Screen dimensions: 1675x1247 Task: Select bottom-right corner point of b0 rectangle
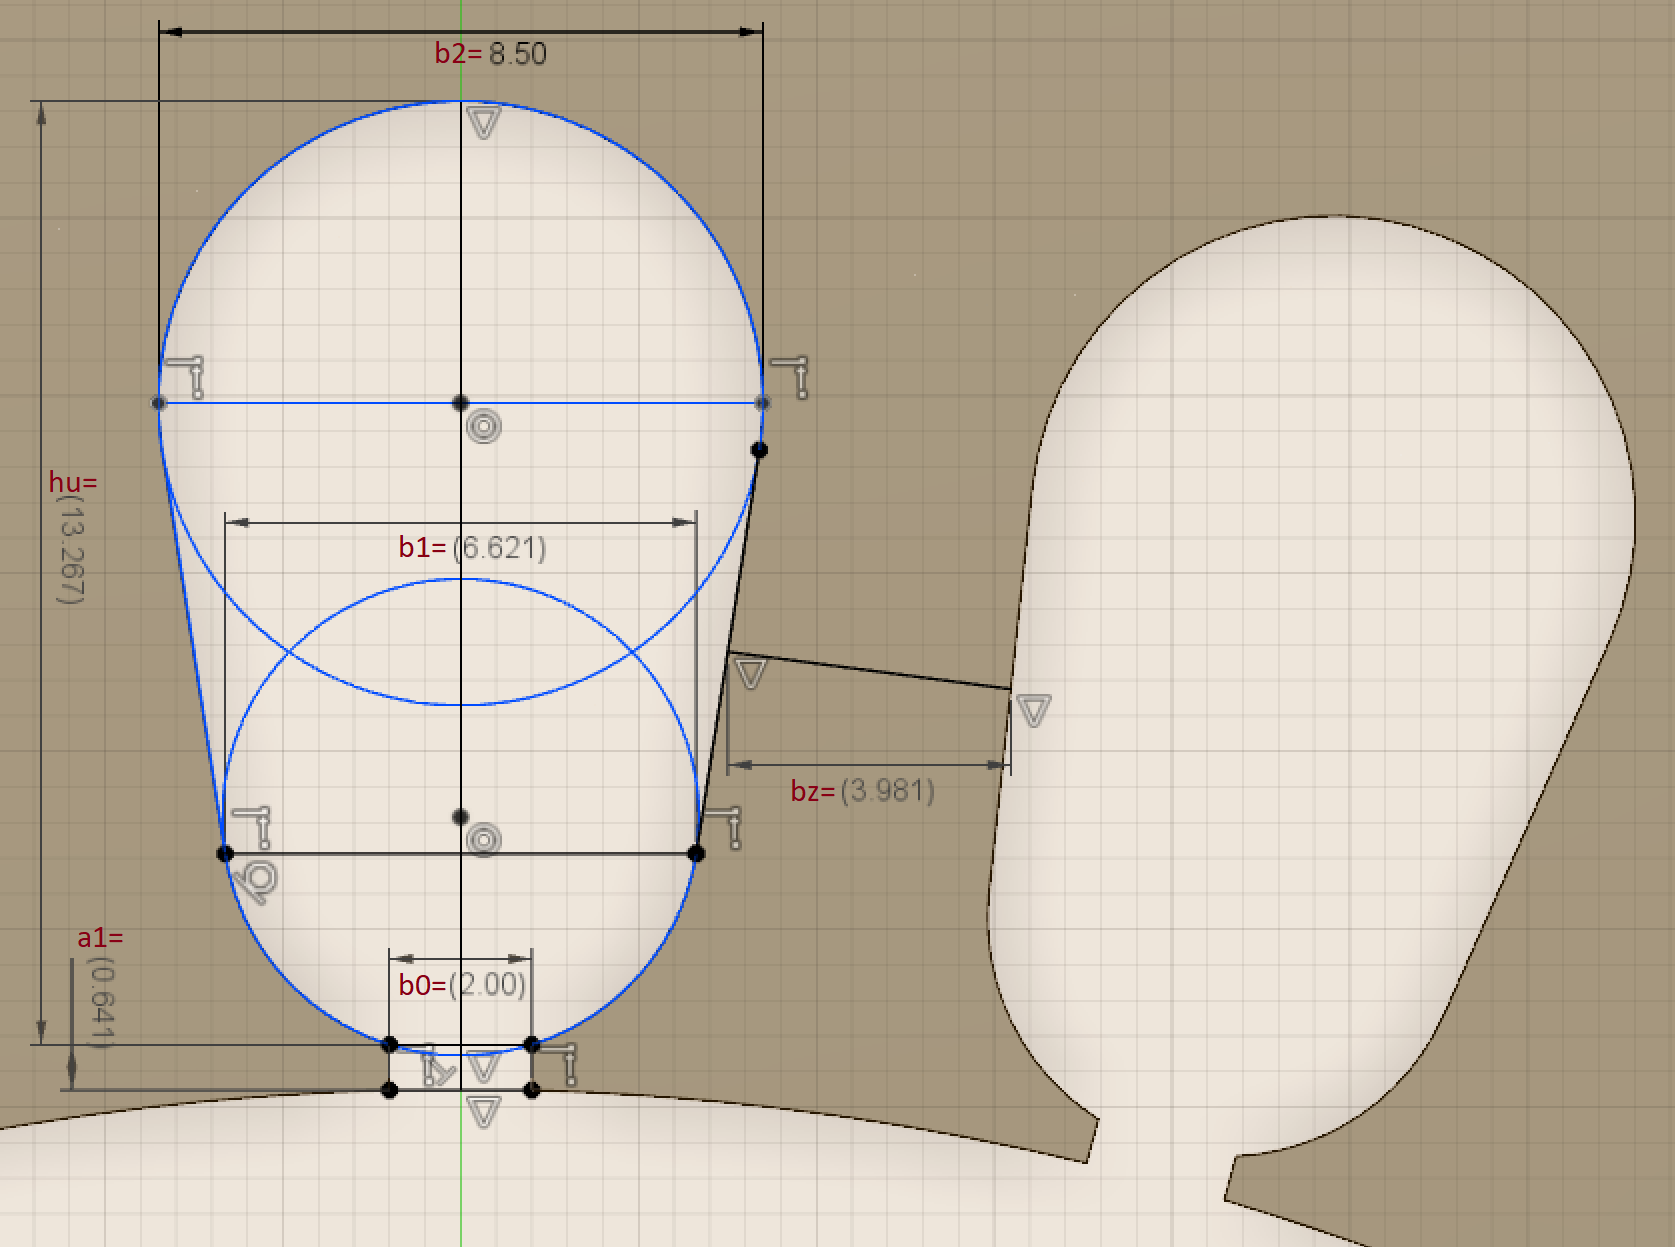532,1090
